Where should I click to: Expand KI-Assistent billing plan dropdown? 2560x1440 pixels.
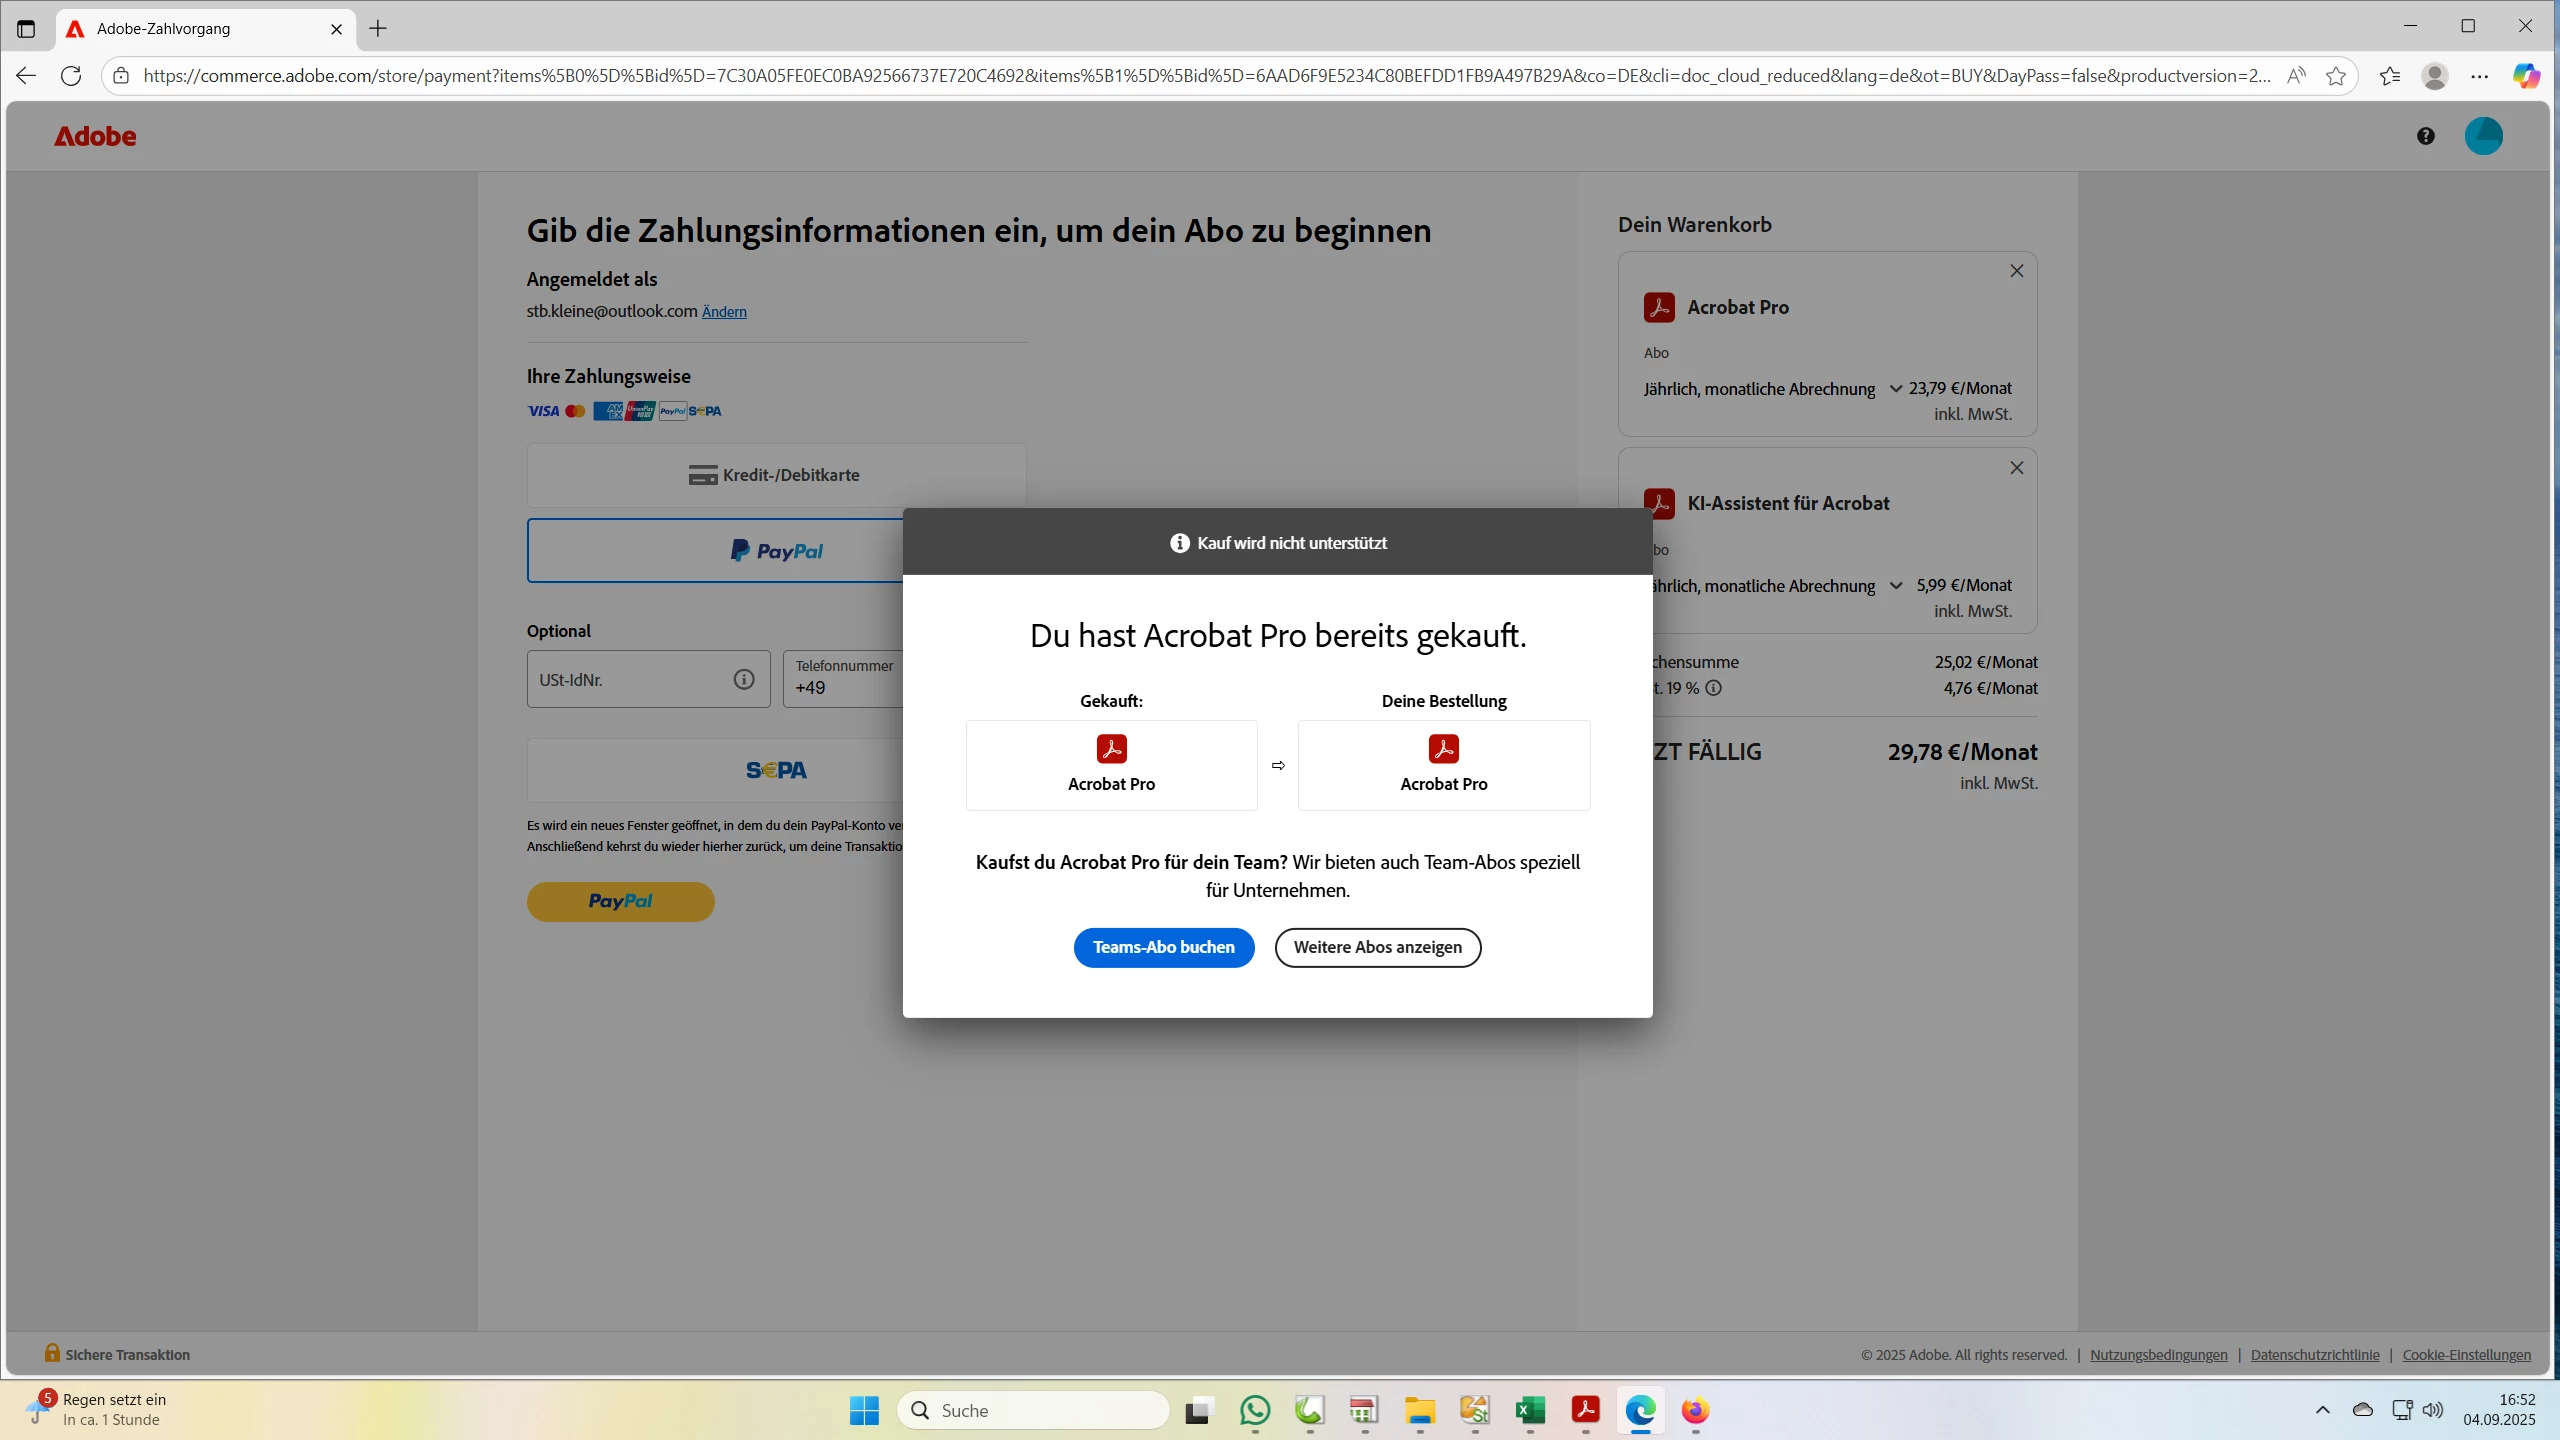coord(1895,586)
